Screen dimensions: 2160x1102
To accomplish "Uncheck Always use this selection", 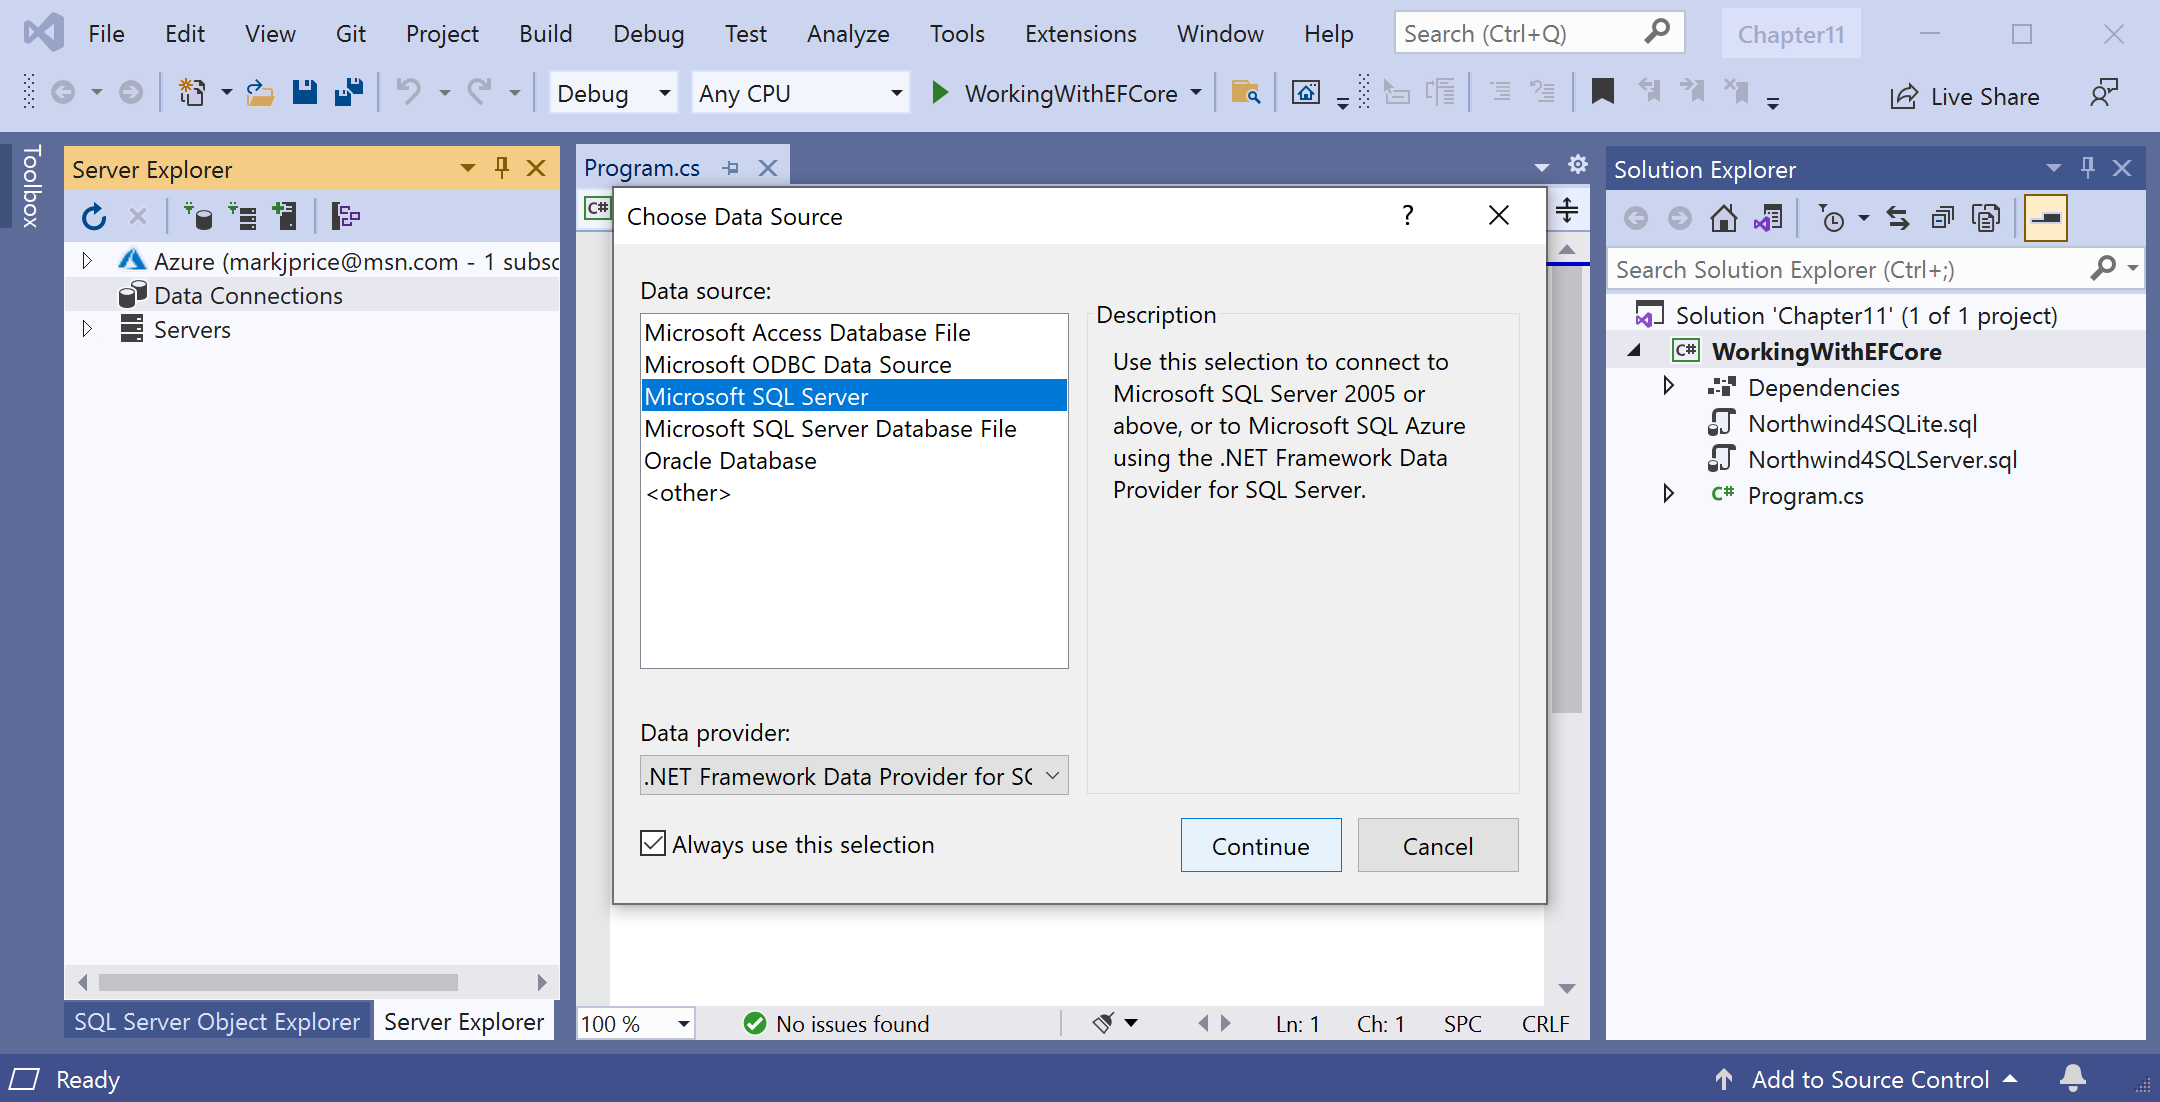I will point(652,843).
